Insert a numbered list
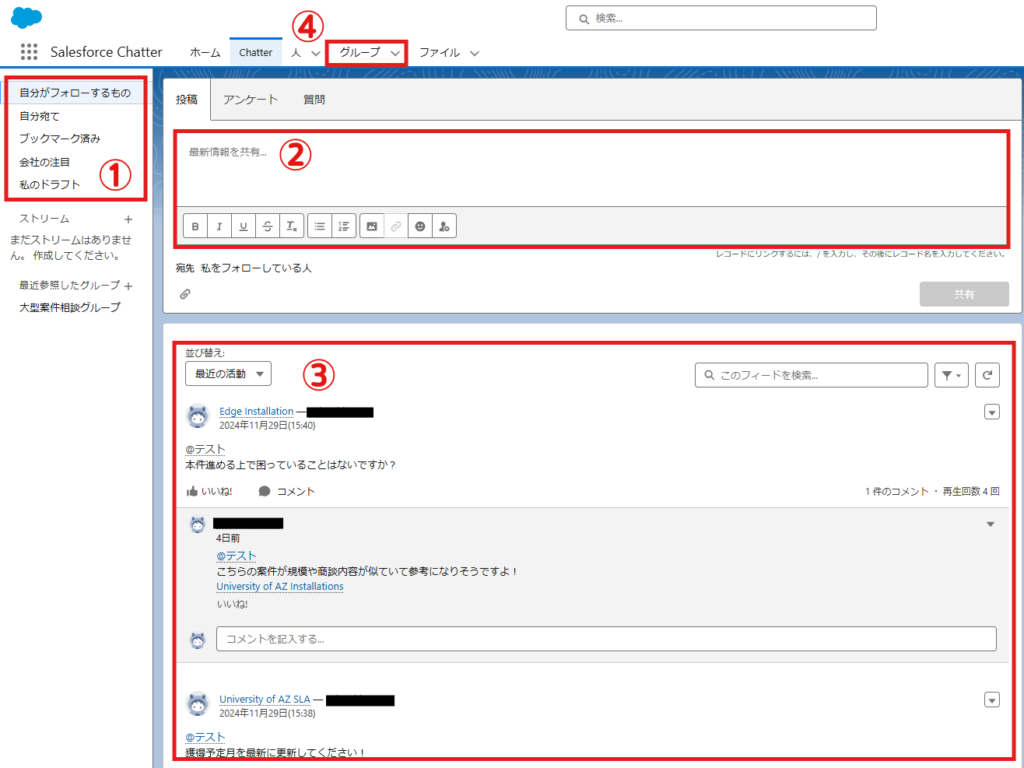 tap(344, 226)
